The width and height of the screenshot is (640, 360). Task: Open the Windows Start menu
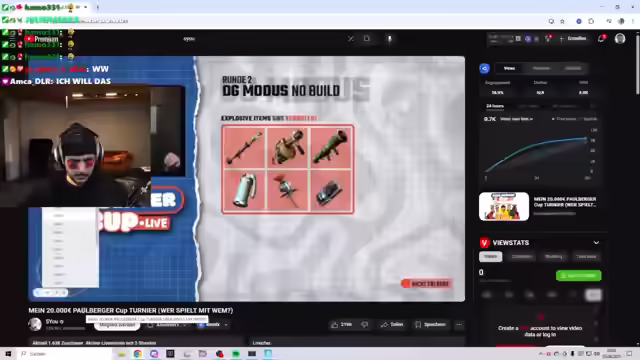point(8,353)
